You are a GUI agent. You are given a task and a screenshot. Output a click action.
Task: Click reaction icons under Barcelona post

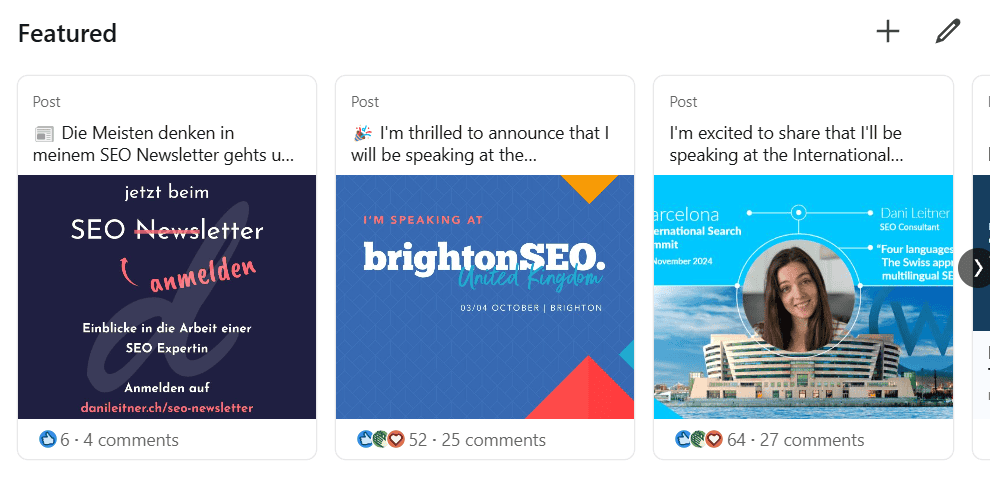coord(699,440)
